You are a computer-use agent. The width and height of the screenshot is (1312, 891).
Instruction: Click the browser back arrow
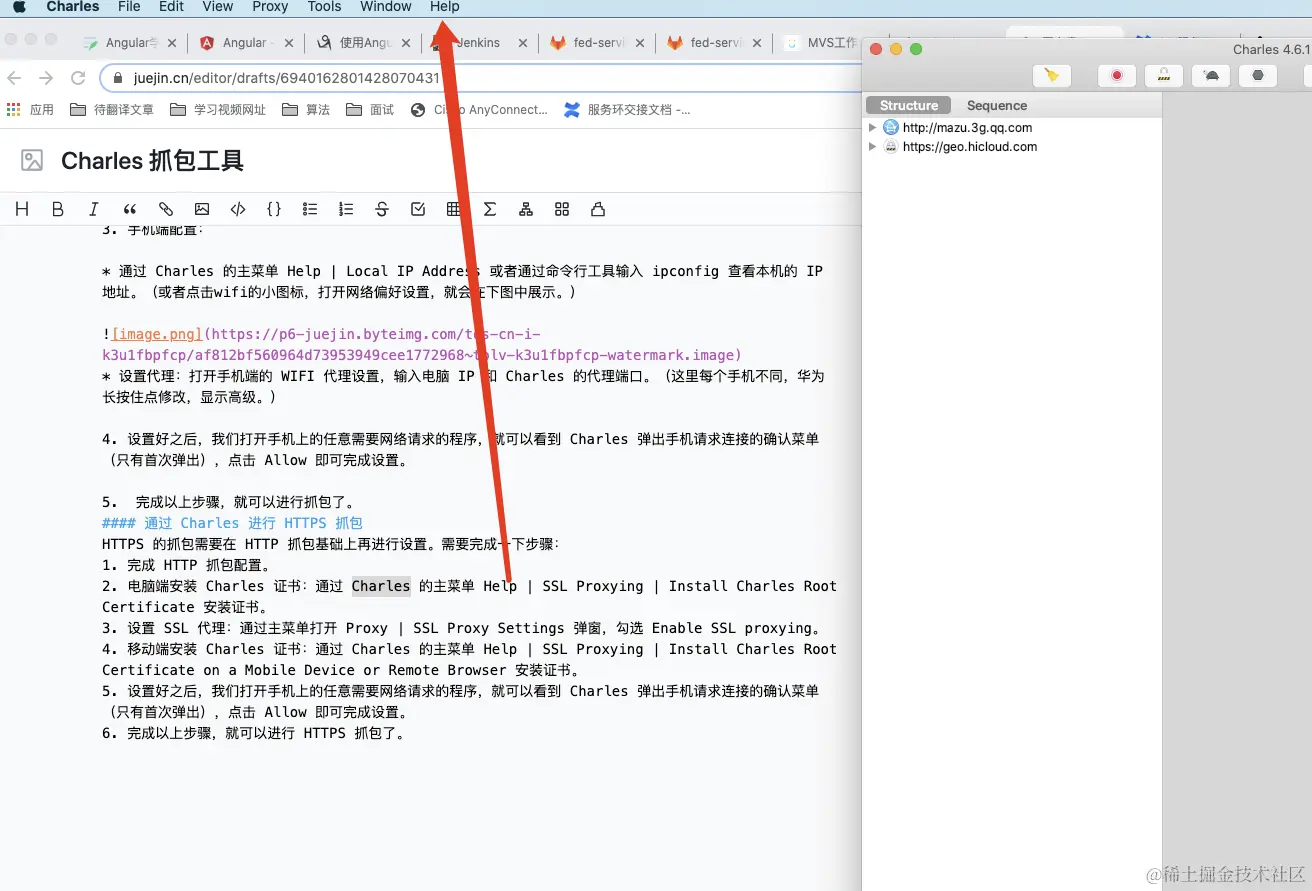point(14,78)
